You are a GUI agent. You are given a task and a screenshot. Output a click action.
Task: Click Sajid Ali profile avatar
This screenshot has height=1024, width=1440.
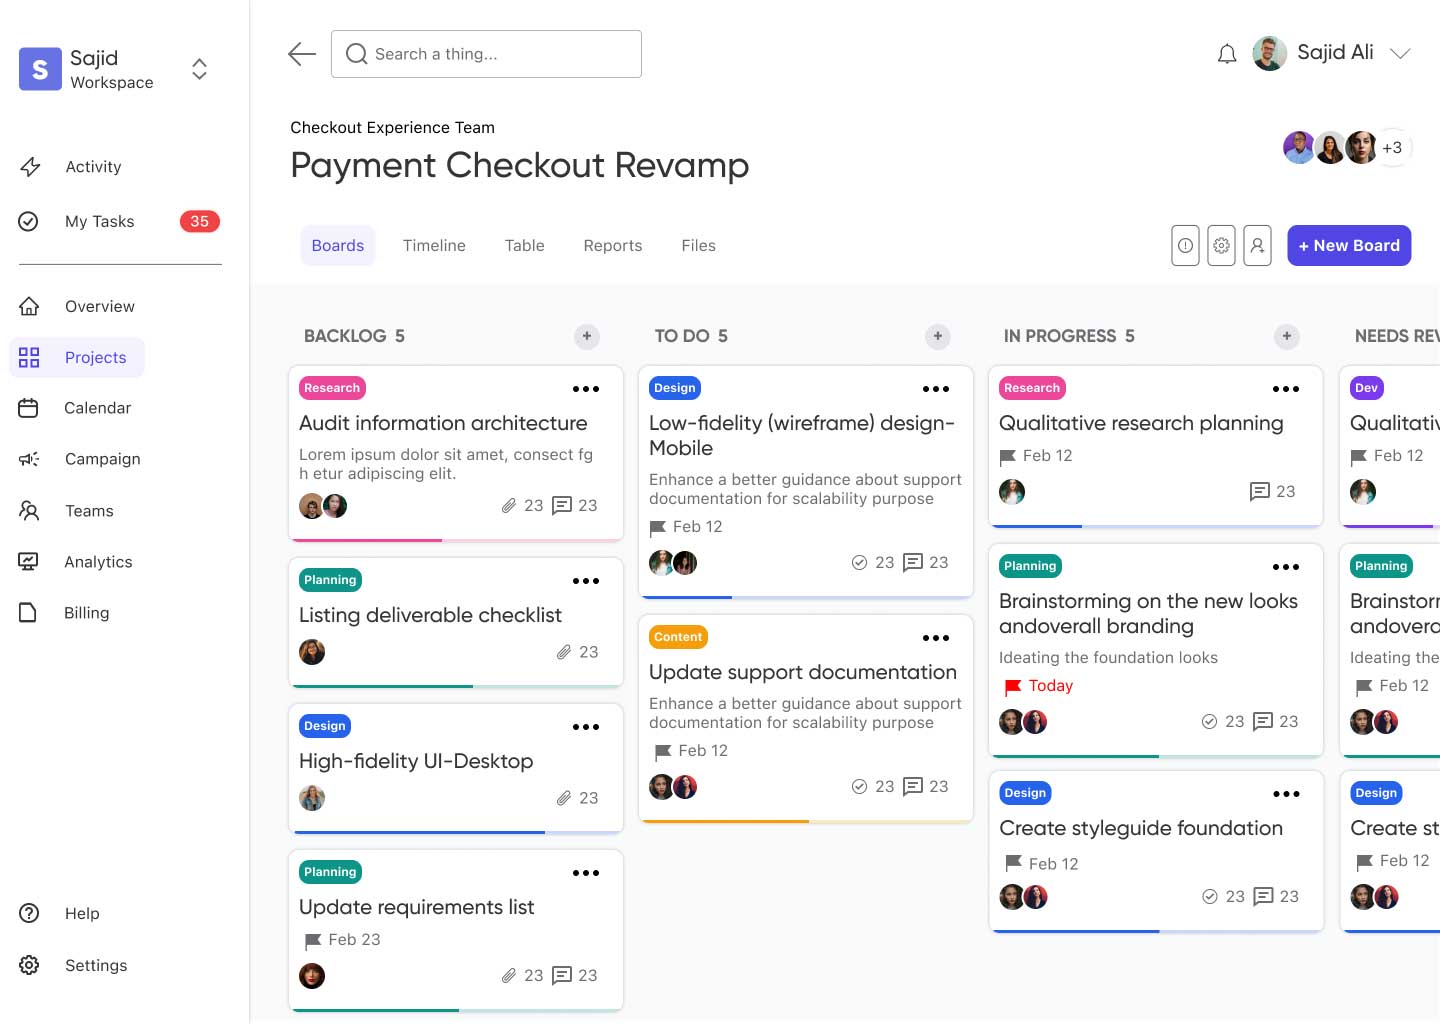click(x=1270, y=54)
